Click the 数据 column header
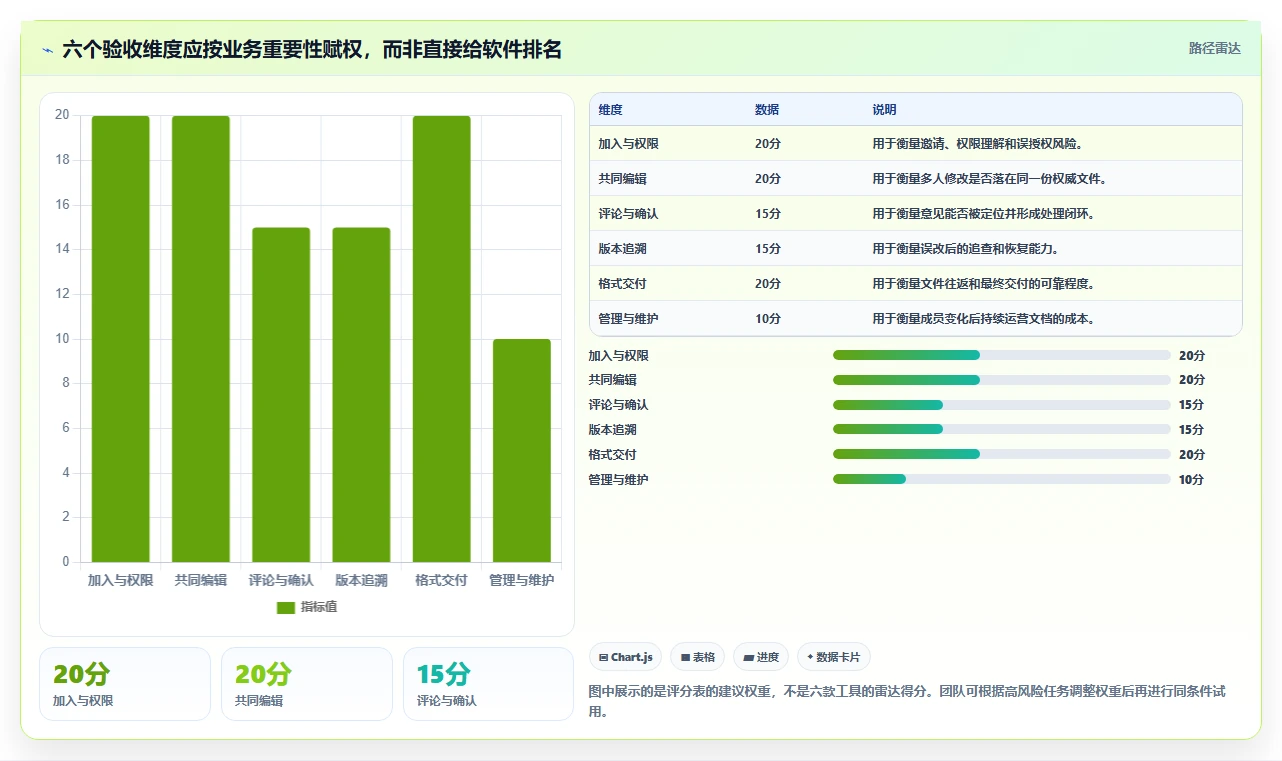The image size is (1282, 761). (767, 110)
